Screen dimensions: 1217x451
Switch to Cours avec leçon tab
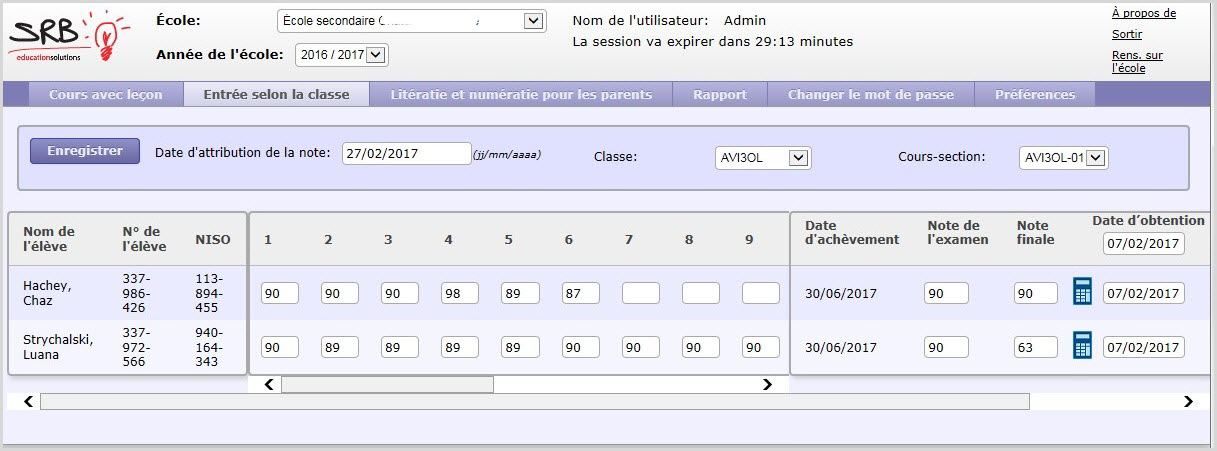coord(106,95)
